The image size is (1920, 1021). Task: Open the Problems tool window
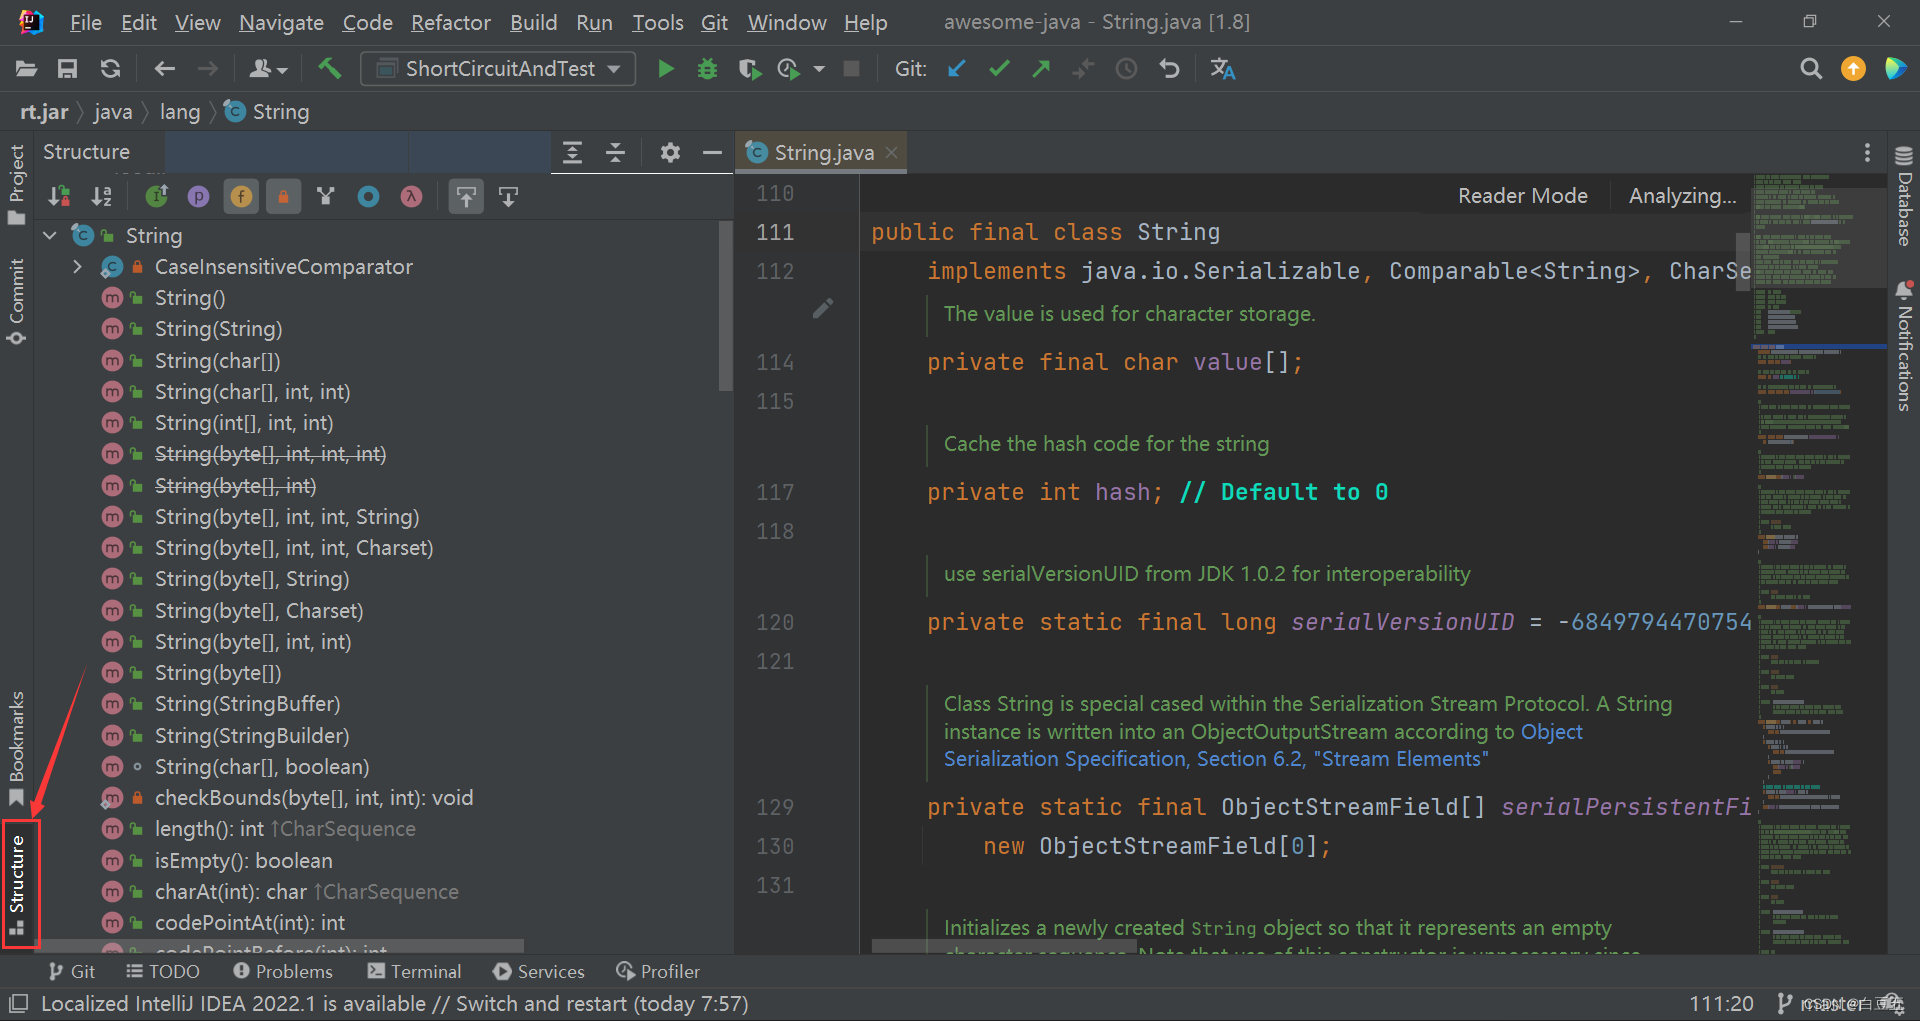tap(282, 971)
